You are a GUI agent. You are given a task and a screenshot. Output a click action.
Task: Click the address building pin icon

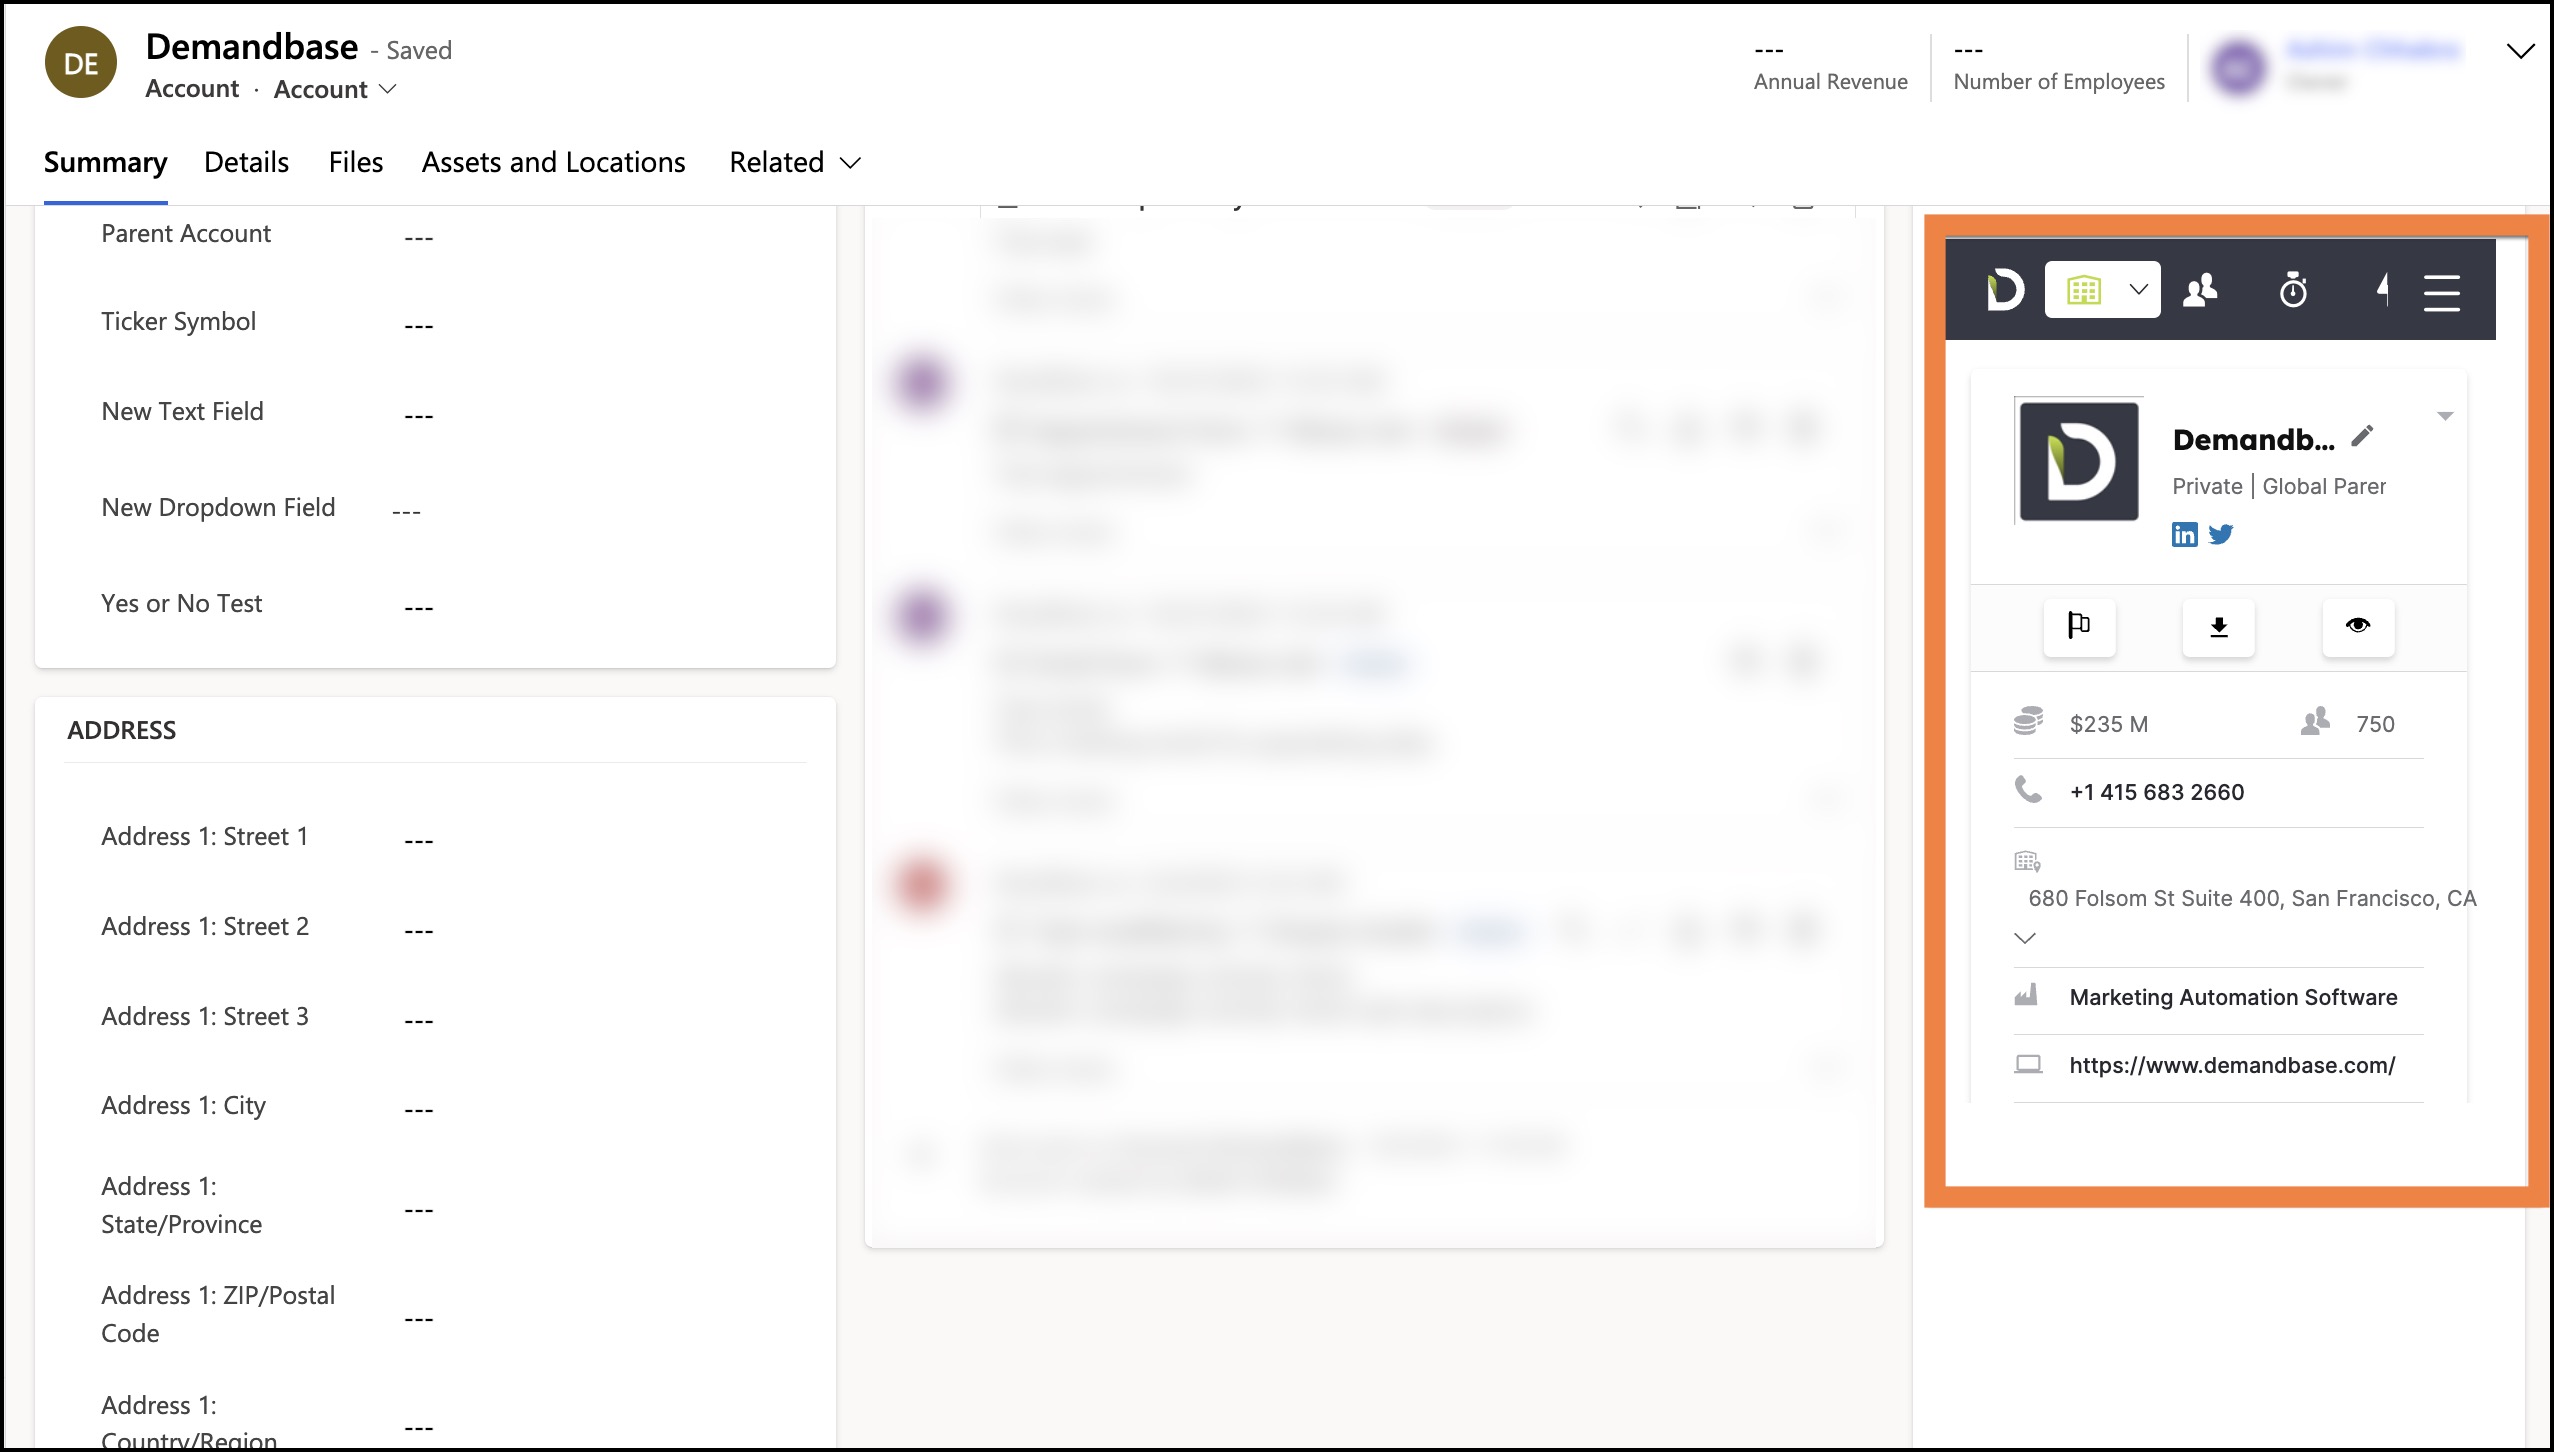coord(2027,861)
